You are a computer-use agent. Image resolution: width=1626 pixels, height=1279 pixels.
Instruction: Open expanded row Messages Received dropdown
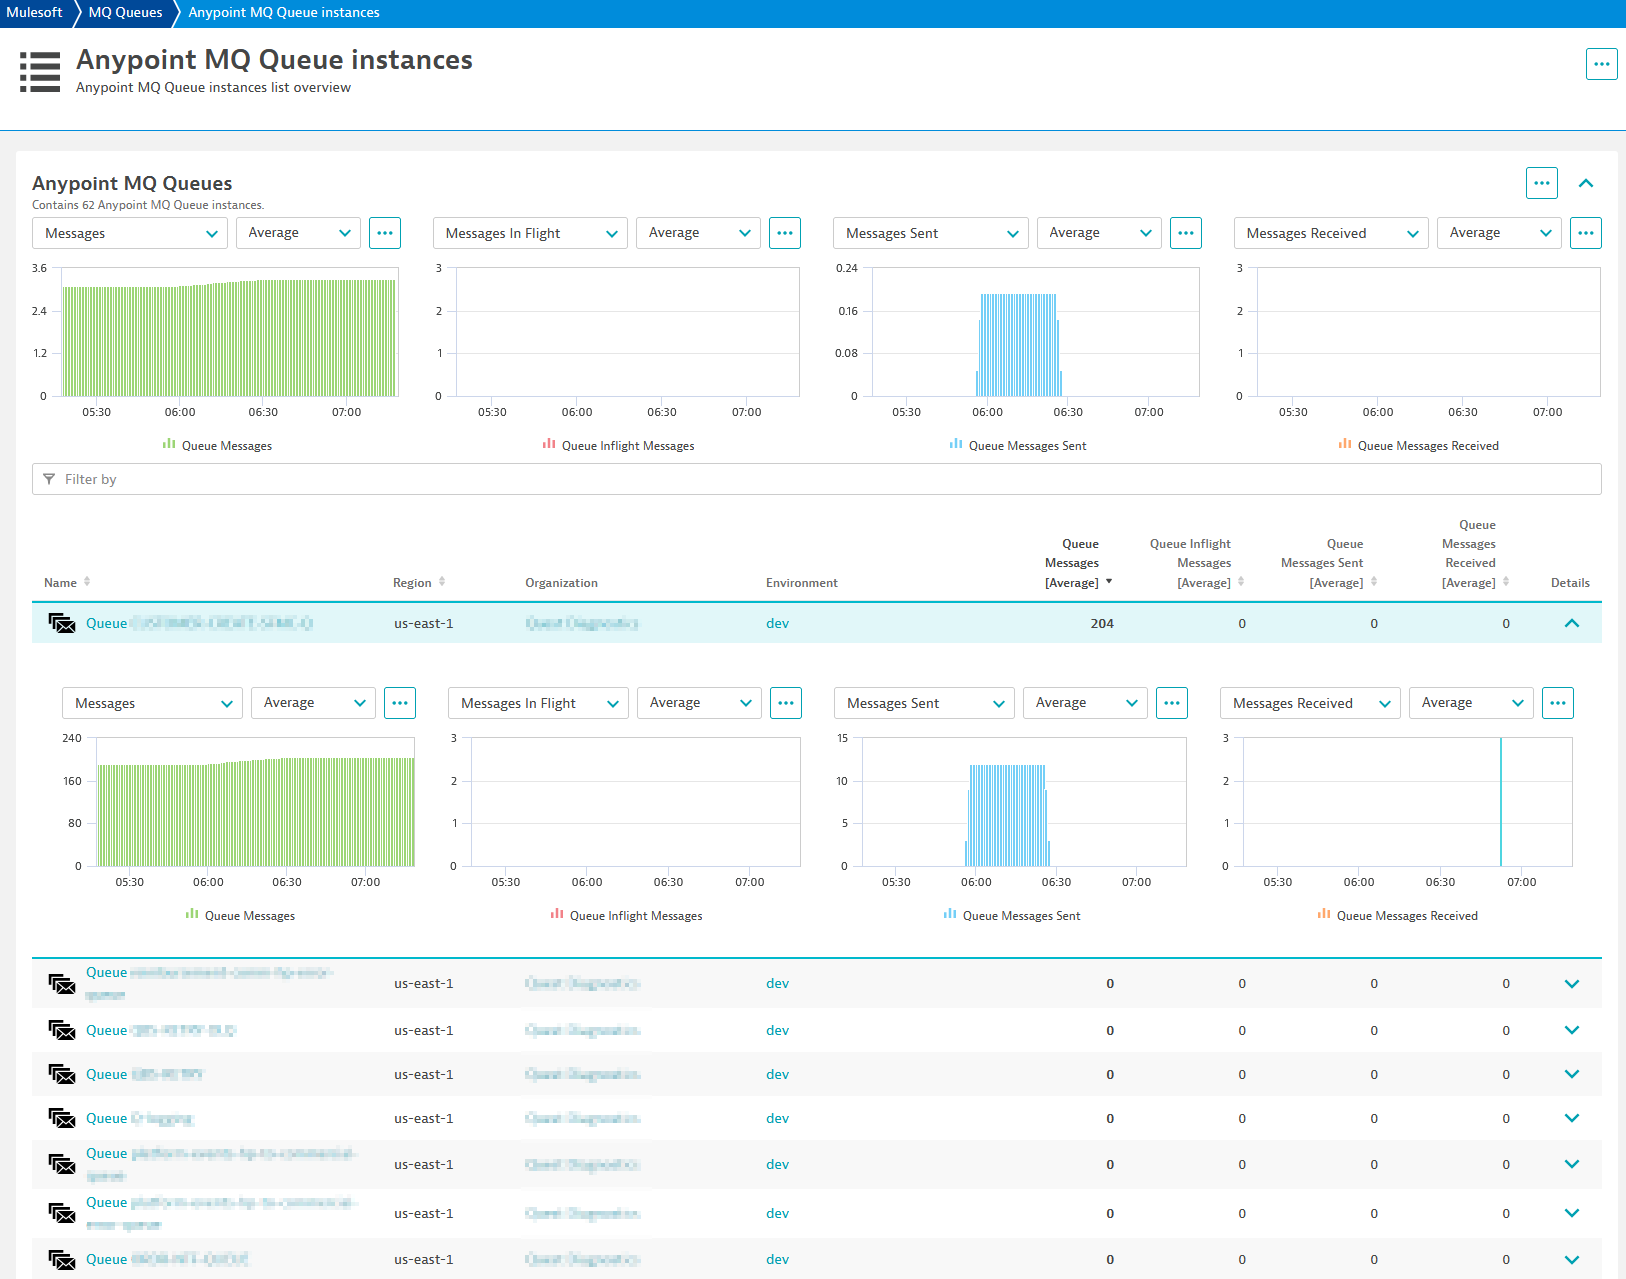tap(1310, 703)
